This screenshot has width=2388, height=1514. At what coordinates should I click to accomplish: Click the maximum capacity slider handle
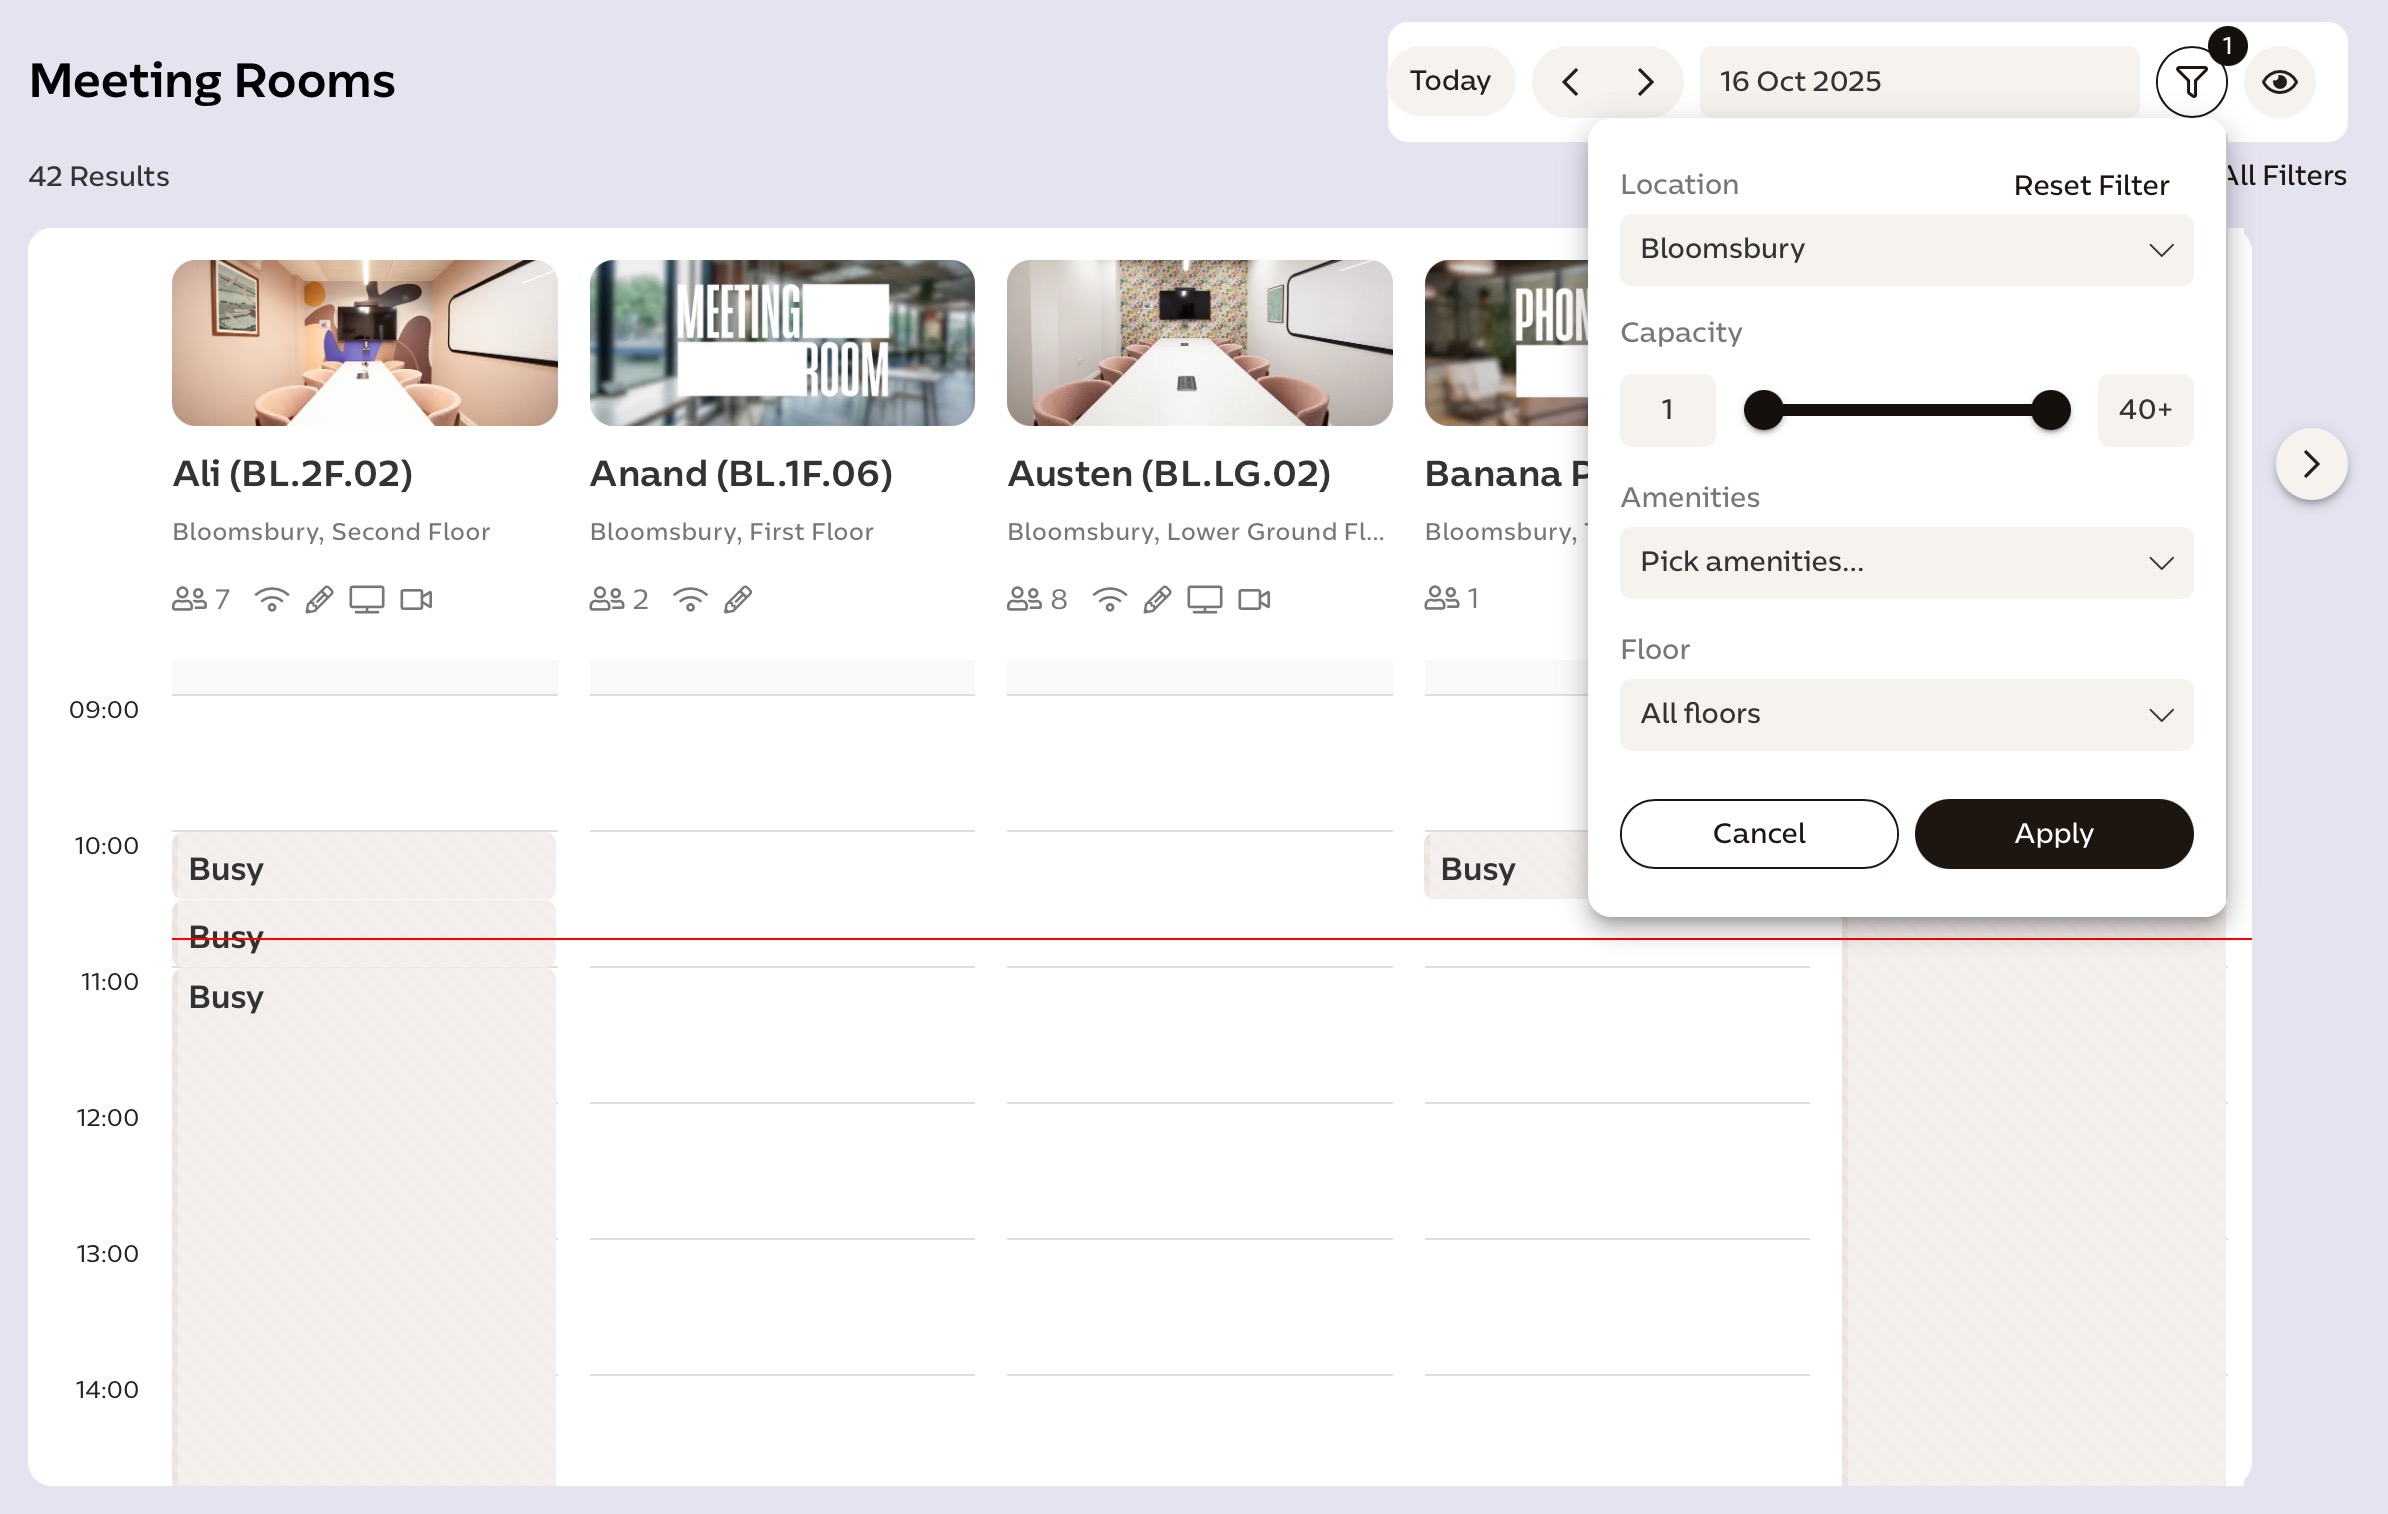point(2050,410)
